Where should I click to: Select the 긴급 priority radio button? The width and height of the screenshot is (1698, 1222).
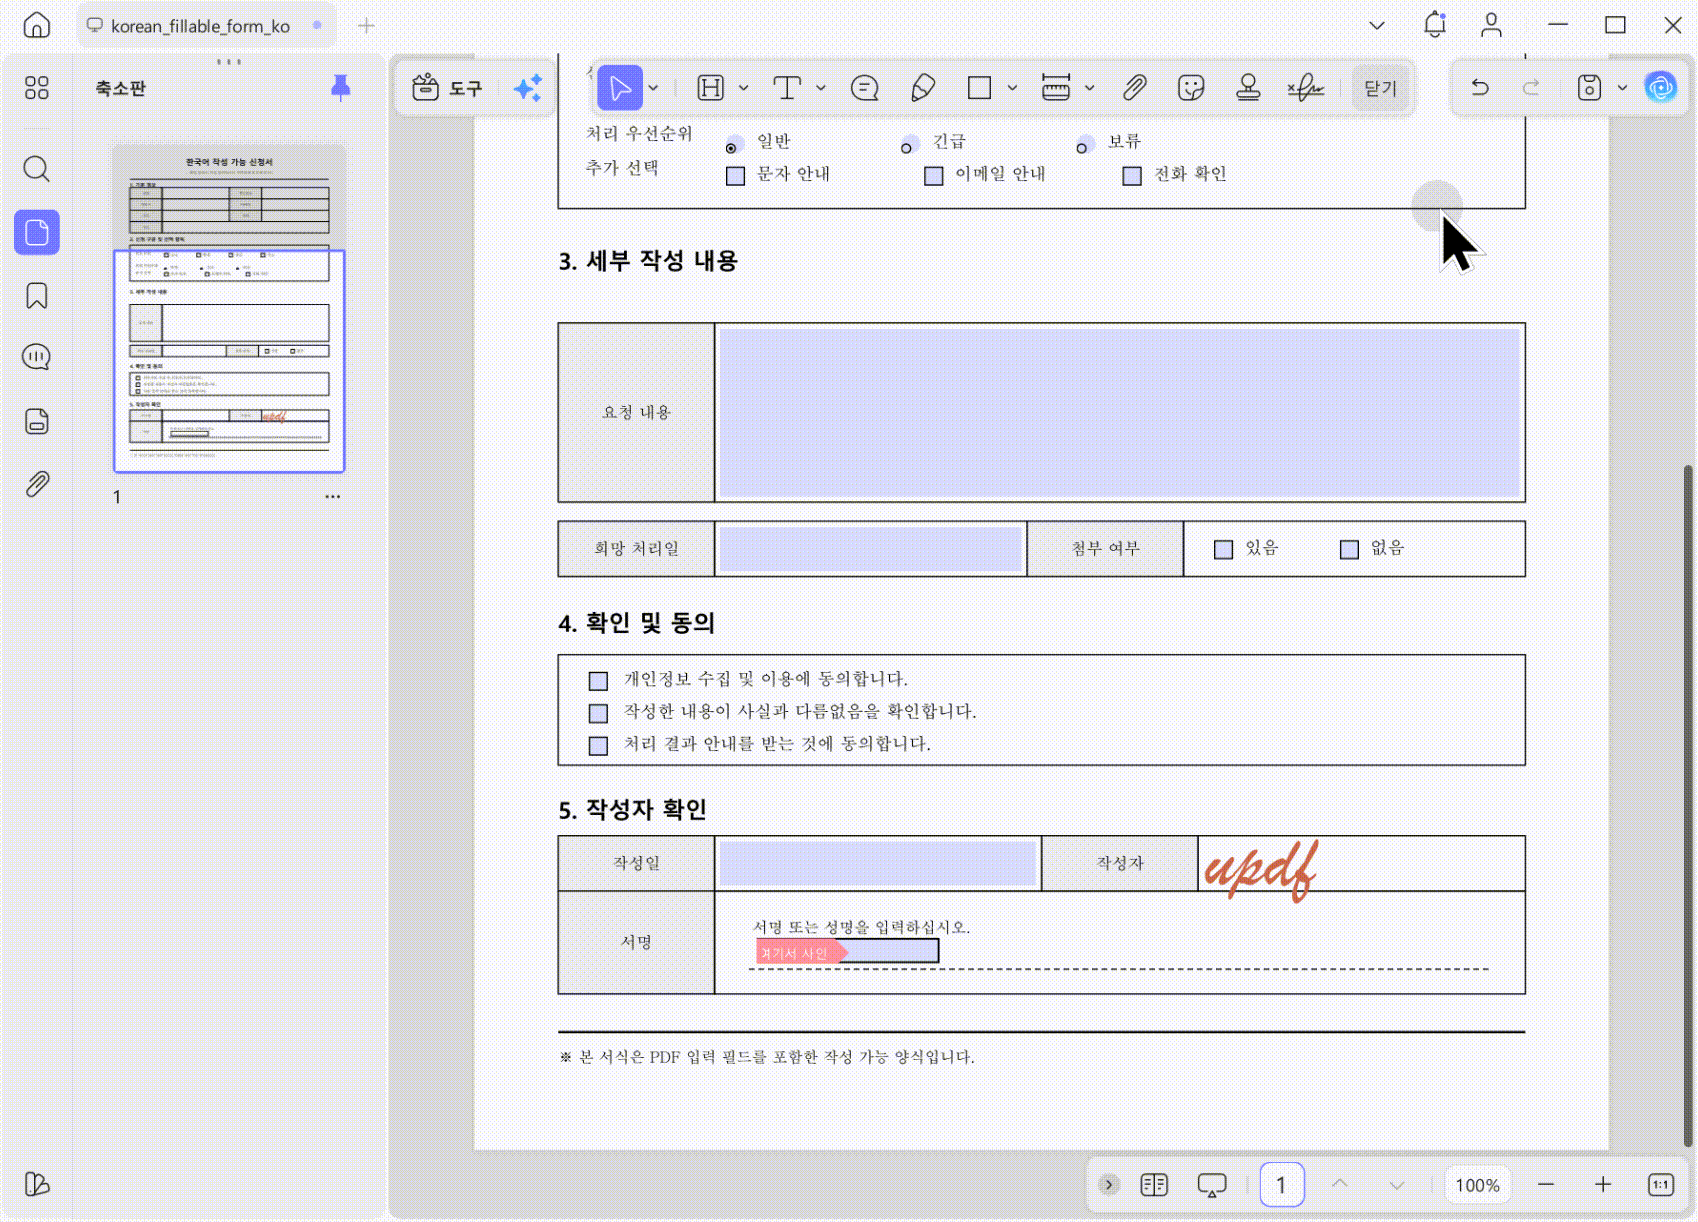(x=908, y=145)
